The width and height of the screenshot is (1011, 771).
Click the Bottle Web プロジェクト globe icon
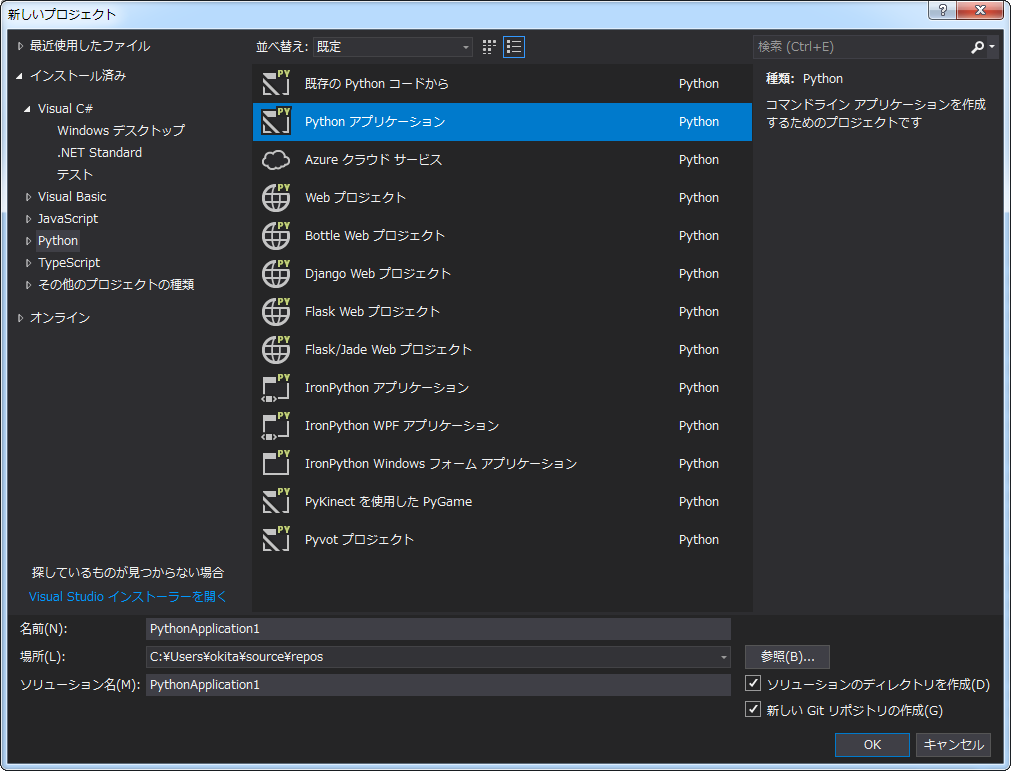pyautogui.click(x=276, y=236)
